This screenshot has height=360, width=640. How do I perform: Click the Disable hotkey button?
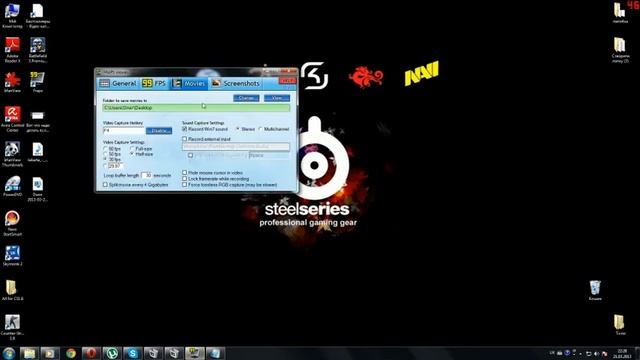tap(159, 131)
